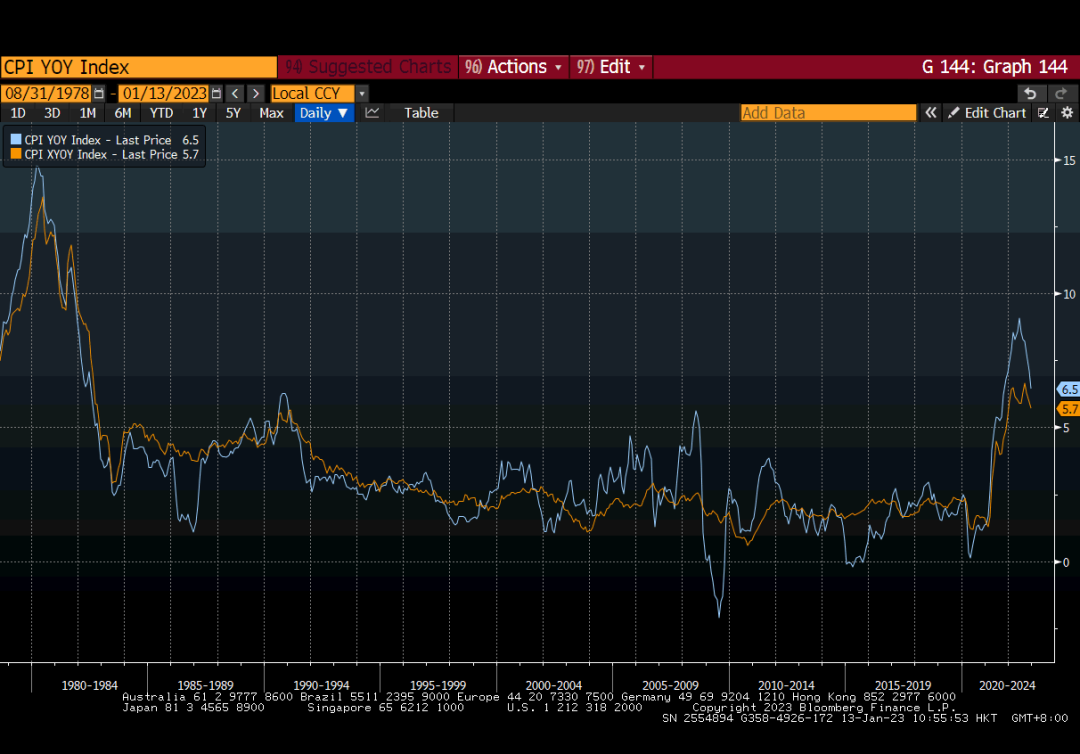Viewport: 1080px width, 754px height.
Task: Click the Add Data input field
Action: click(827, 113)
